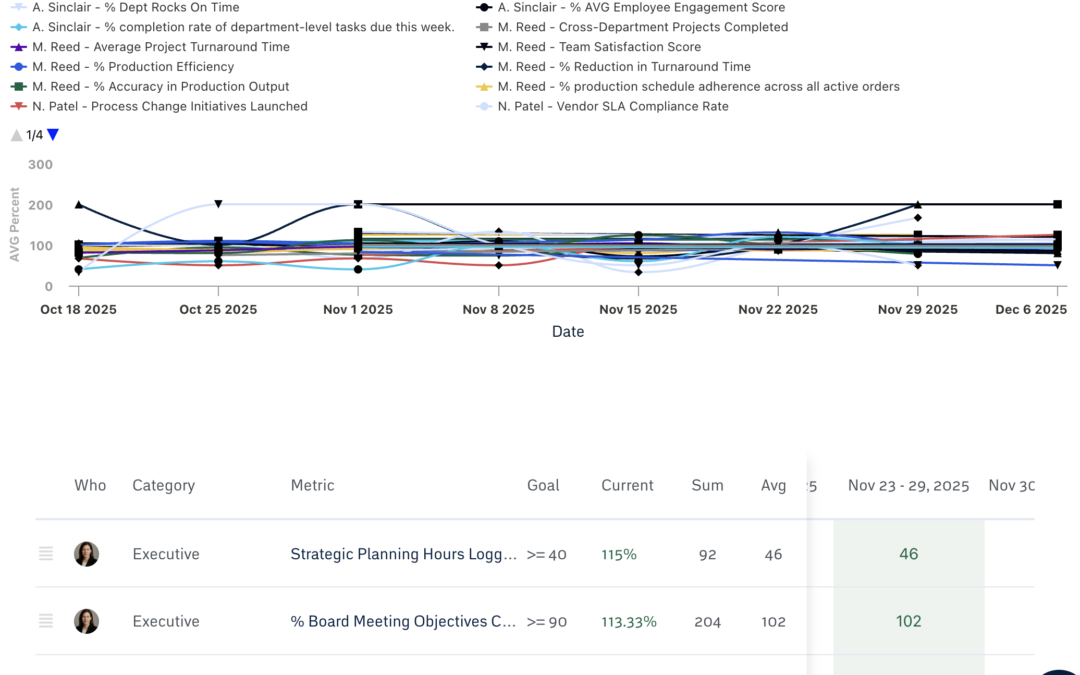Click the Nov 23 - 29, 2025 column header
Viewport: 1080px width, 675px height.
tap(908, 485)
